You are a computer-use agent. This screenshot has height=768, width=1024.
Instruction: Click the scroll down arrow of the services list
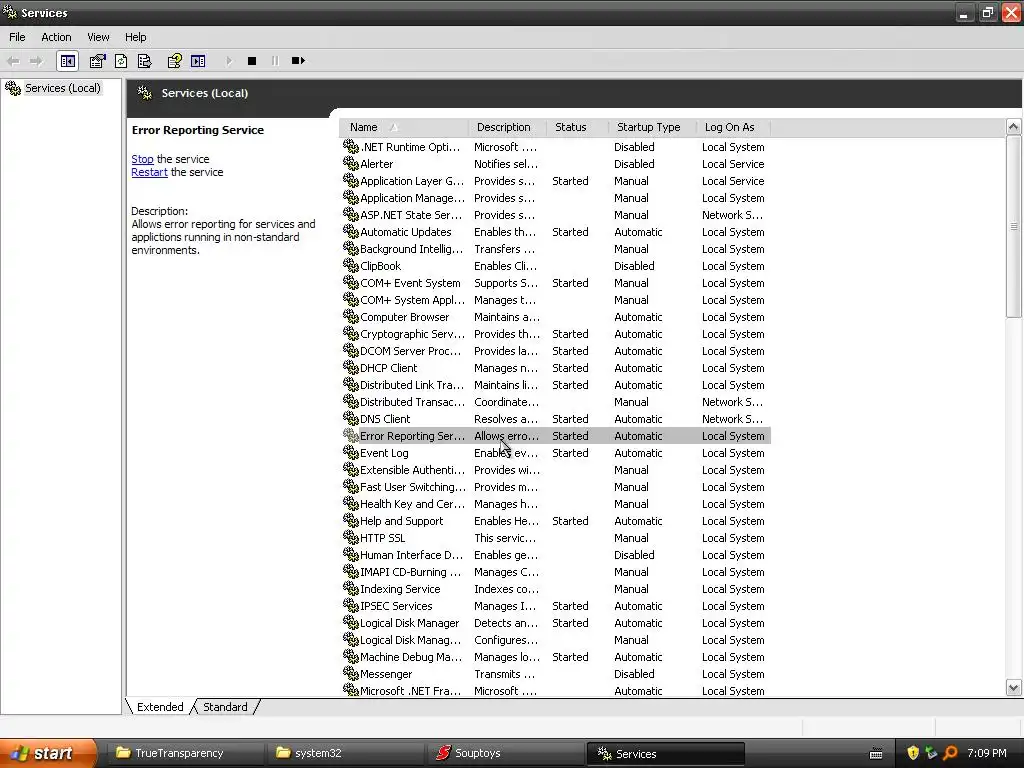tap(1014, 687)
